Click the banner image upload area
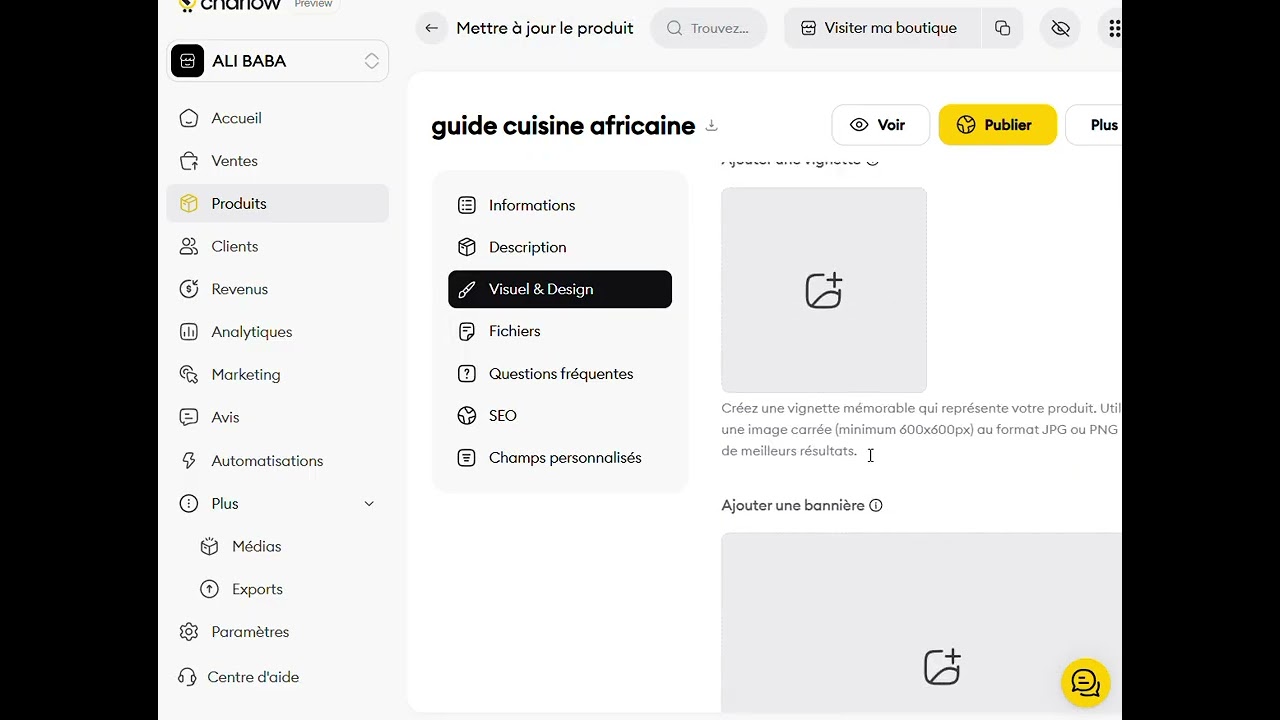 [x=921, y=622]
